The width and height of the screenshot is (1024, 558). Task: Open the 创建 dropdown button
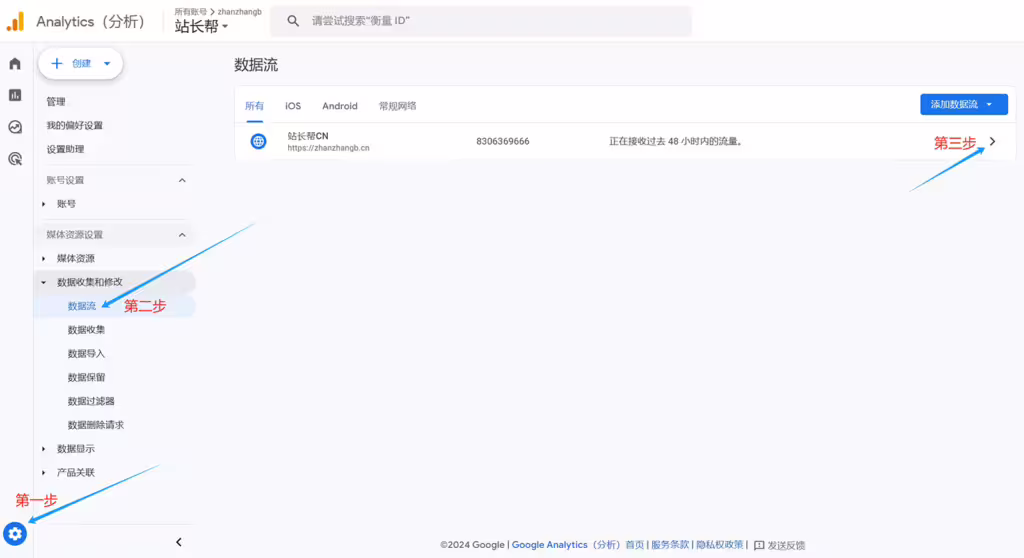point(81,63)
